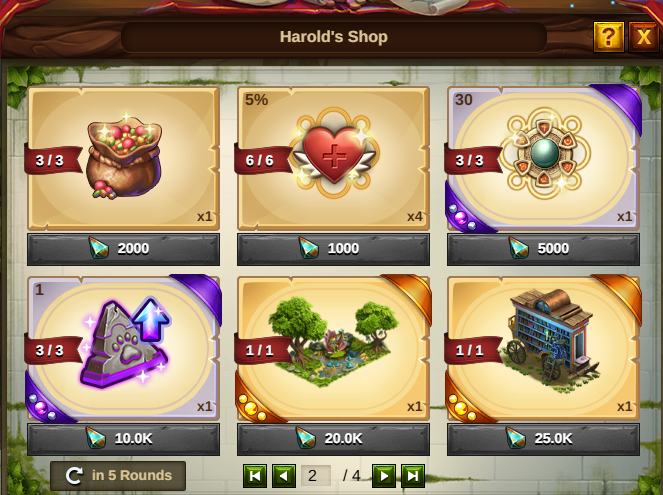Go to the previous shop page
This screenshot has height=495, width=663.
[x=284, y=476]
